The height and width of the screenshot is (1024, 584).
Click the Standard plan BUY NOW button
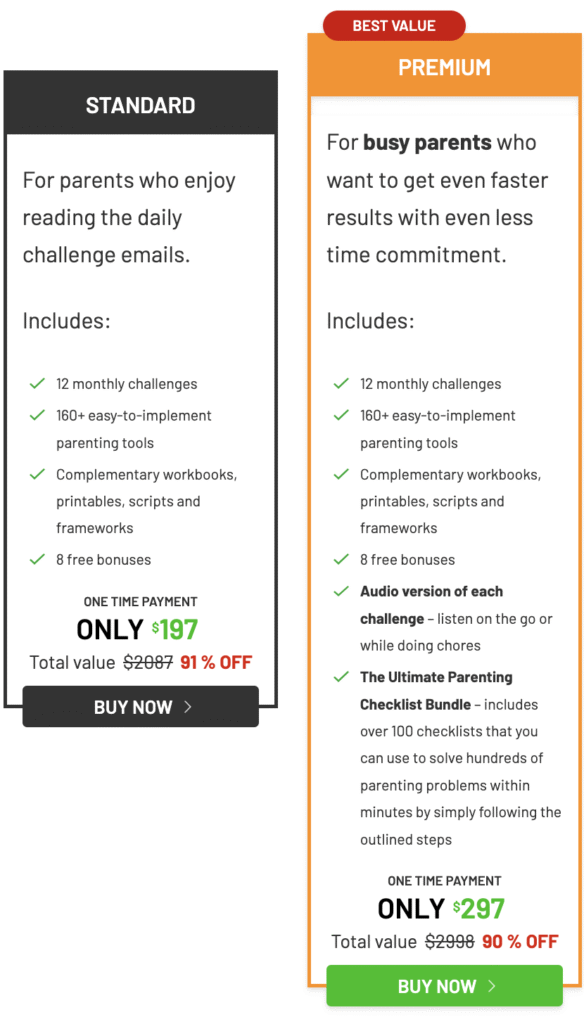(140, 706)
